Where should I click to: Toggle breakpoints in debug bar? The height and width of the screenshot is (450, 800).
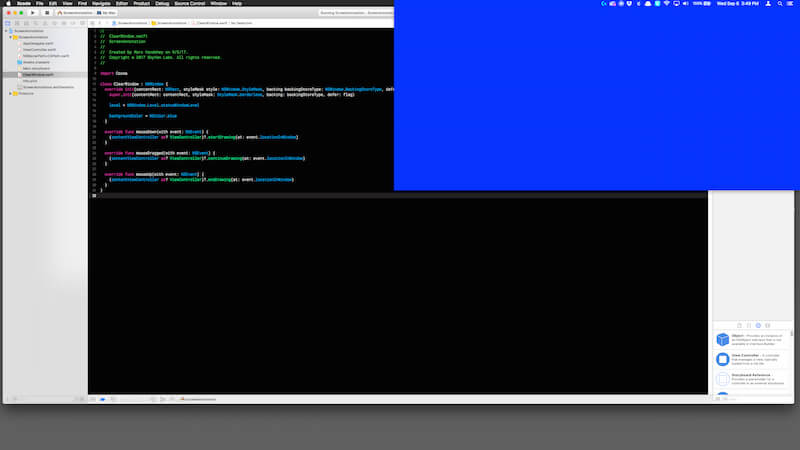click(103, 399)
